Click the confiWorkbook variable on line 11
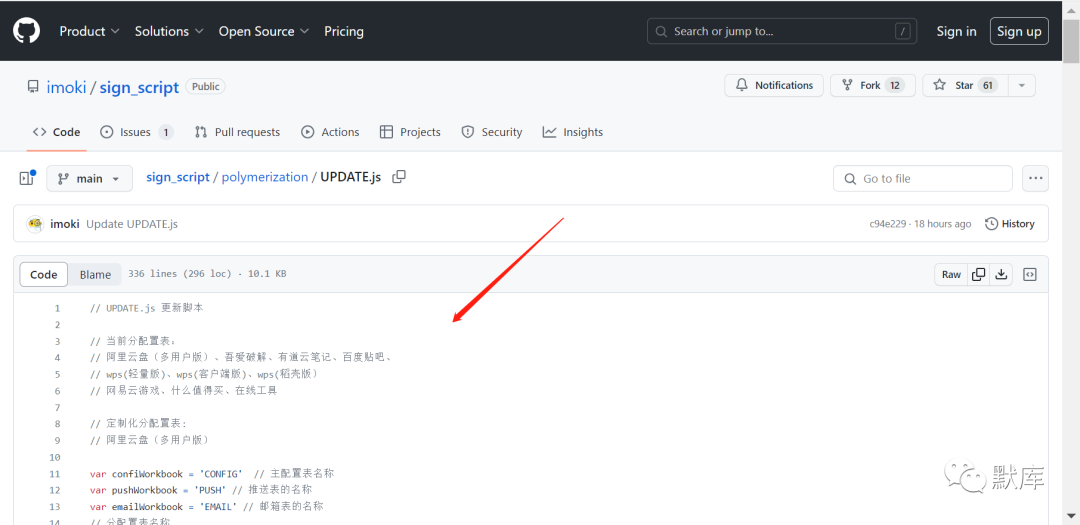 (147, 473)
